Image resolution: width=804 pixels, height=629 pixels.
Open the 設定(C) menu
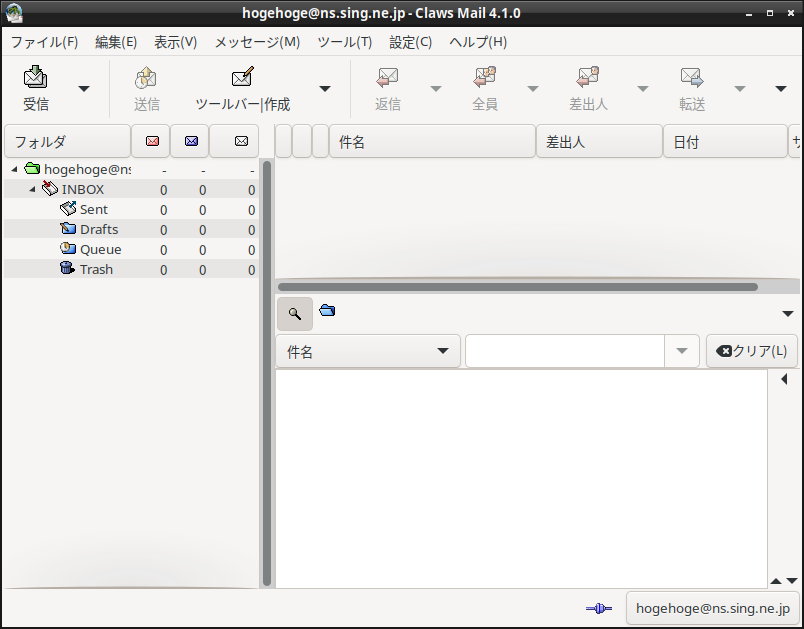(410, 42)
